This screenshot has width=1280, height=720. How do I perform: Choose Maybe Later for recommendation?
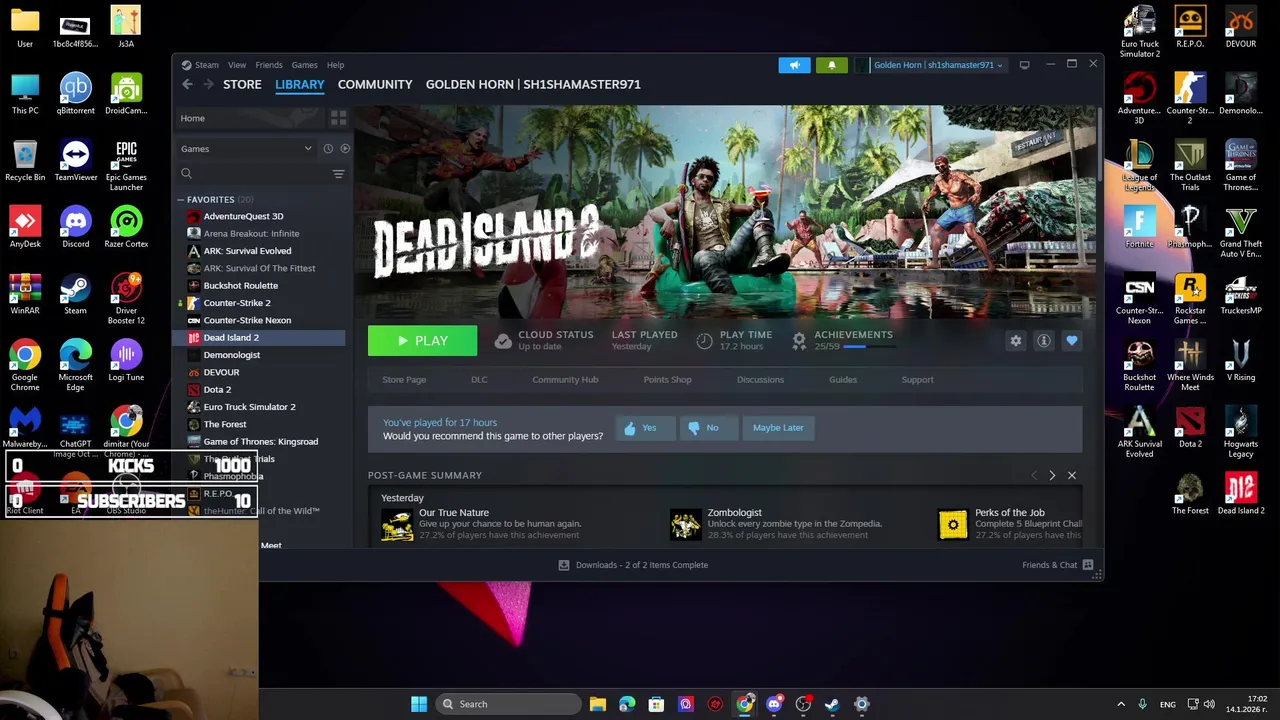(x=778, y=428)
